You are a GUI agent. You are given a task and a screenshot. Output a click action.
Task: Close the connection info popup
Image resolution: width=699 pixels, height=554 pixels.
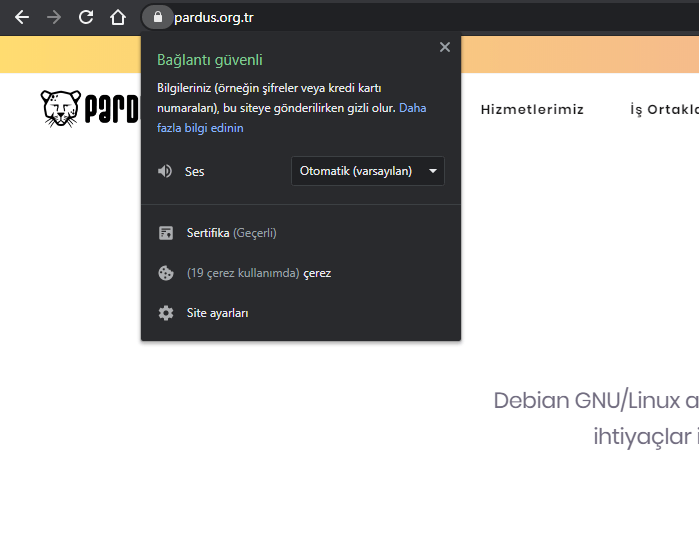444,47
